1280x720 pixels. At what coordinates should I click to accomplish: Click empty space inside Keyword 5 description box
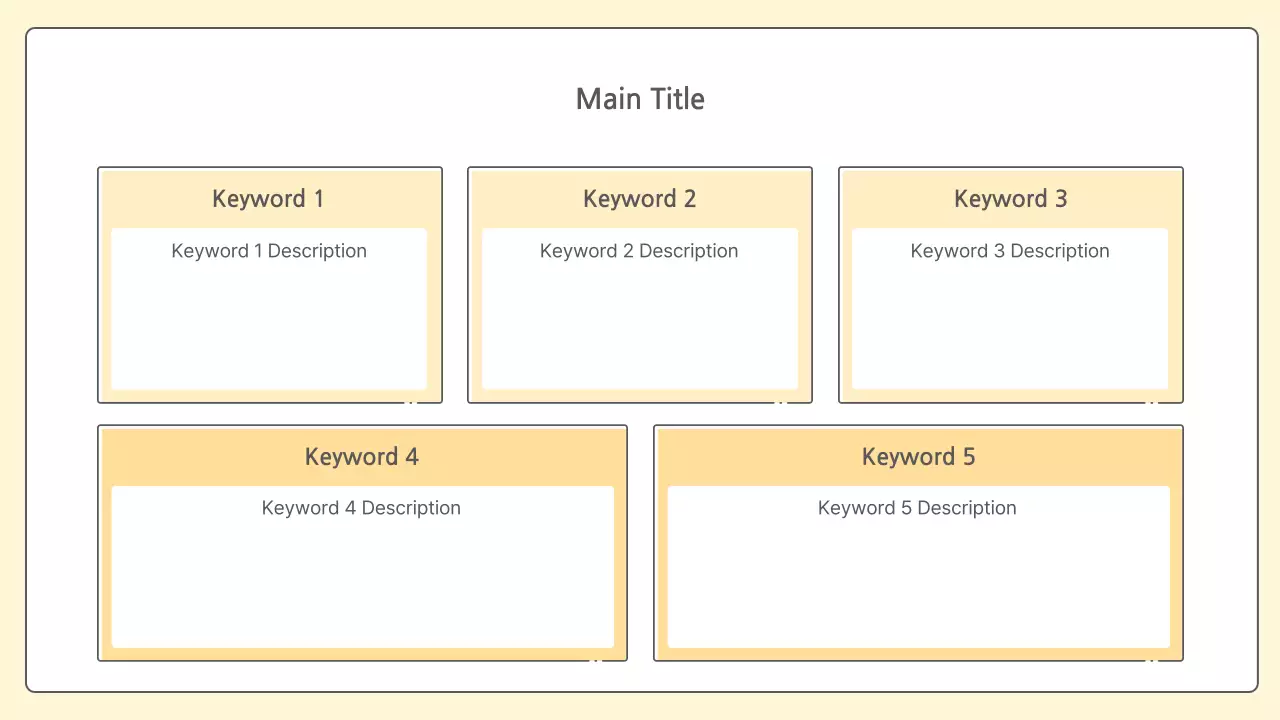(917, 590)
